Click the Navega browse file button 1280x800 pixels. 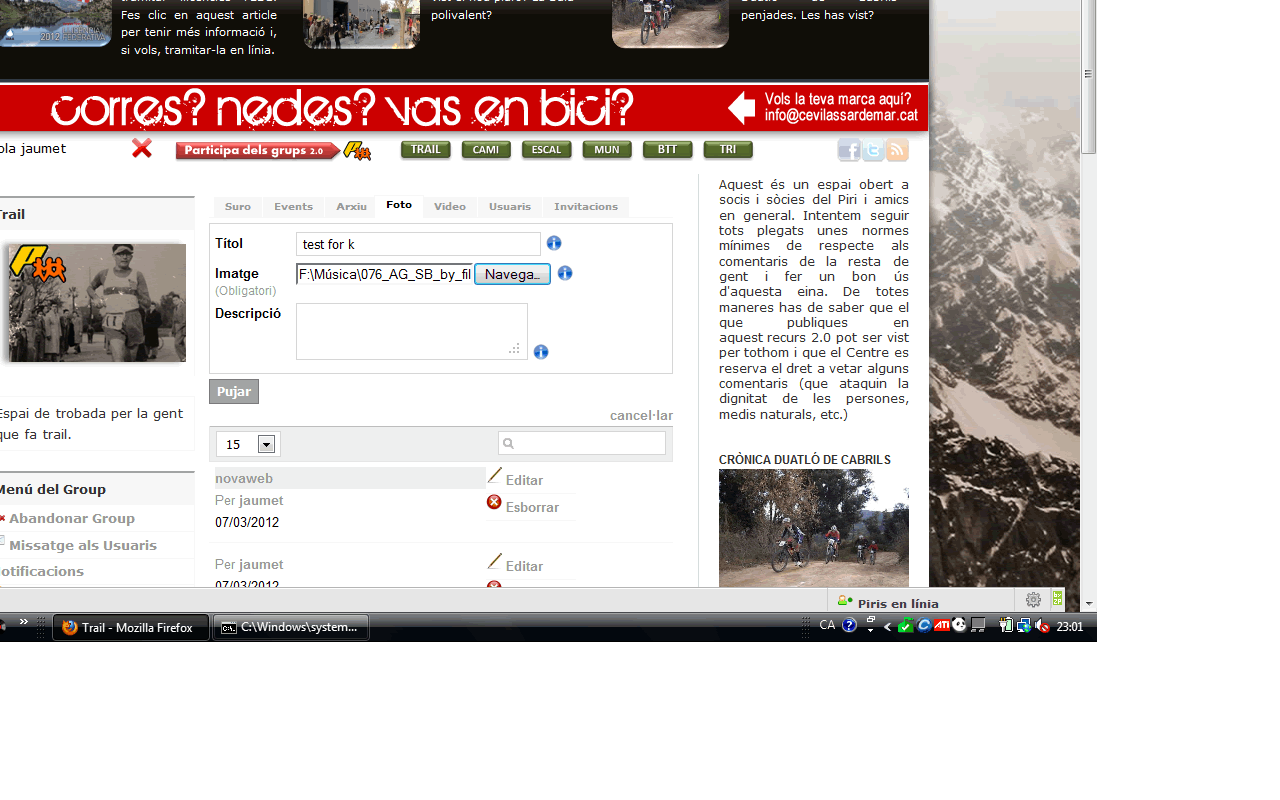coord(512,274)
